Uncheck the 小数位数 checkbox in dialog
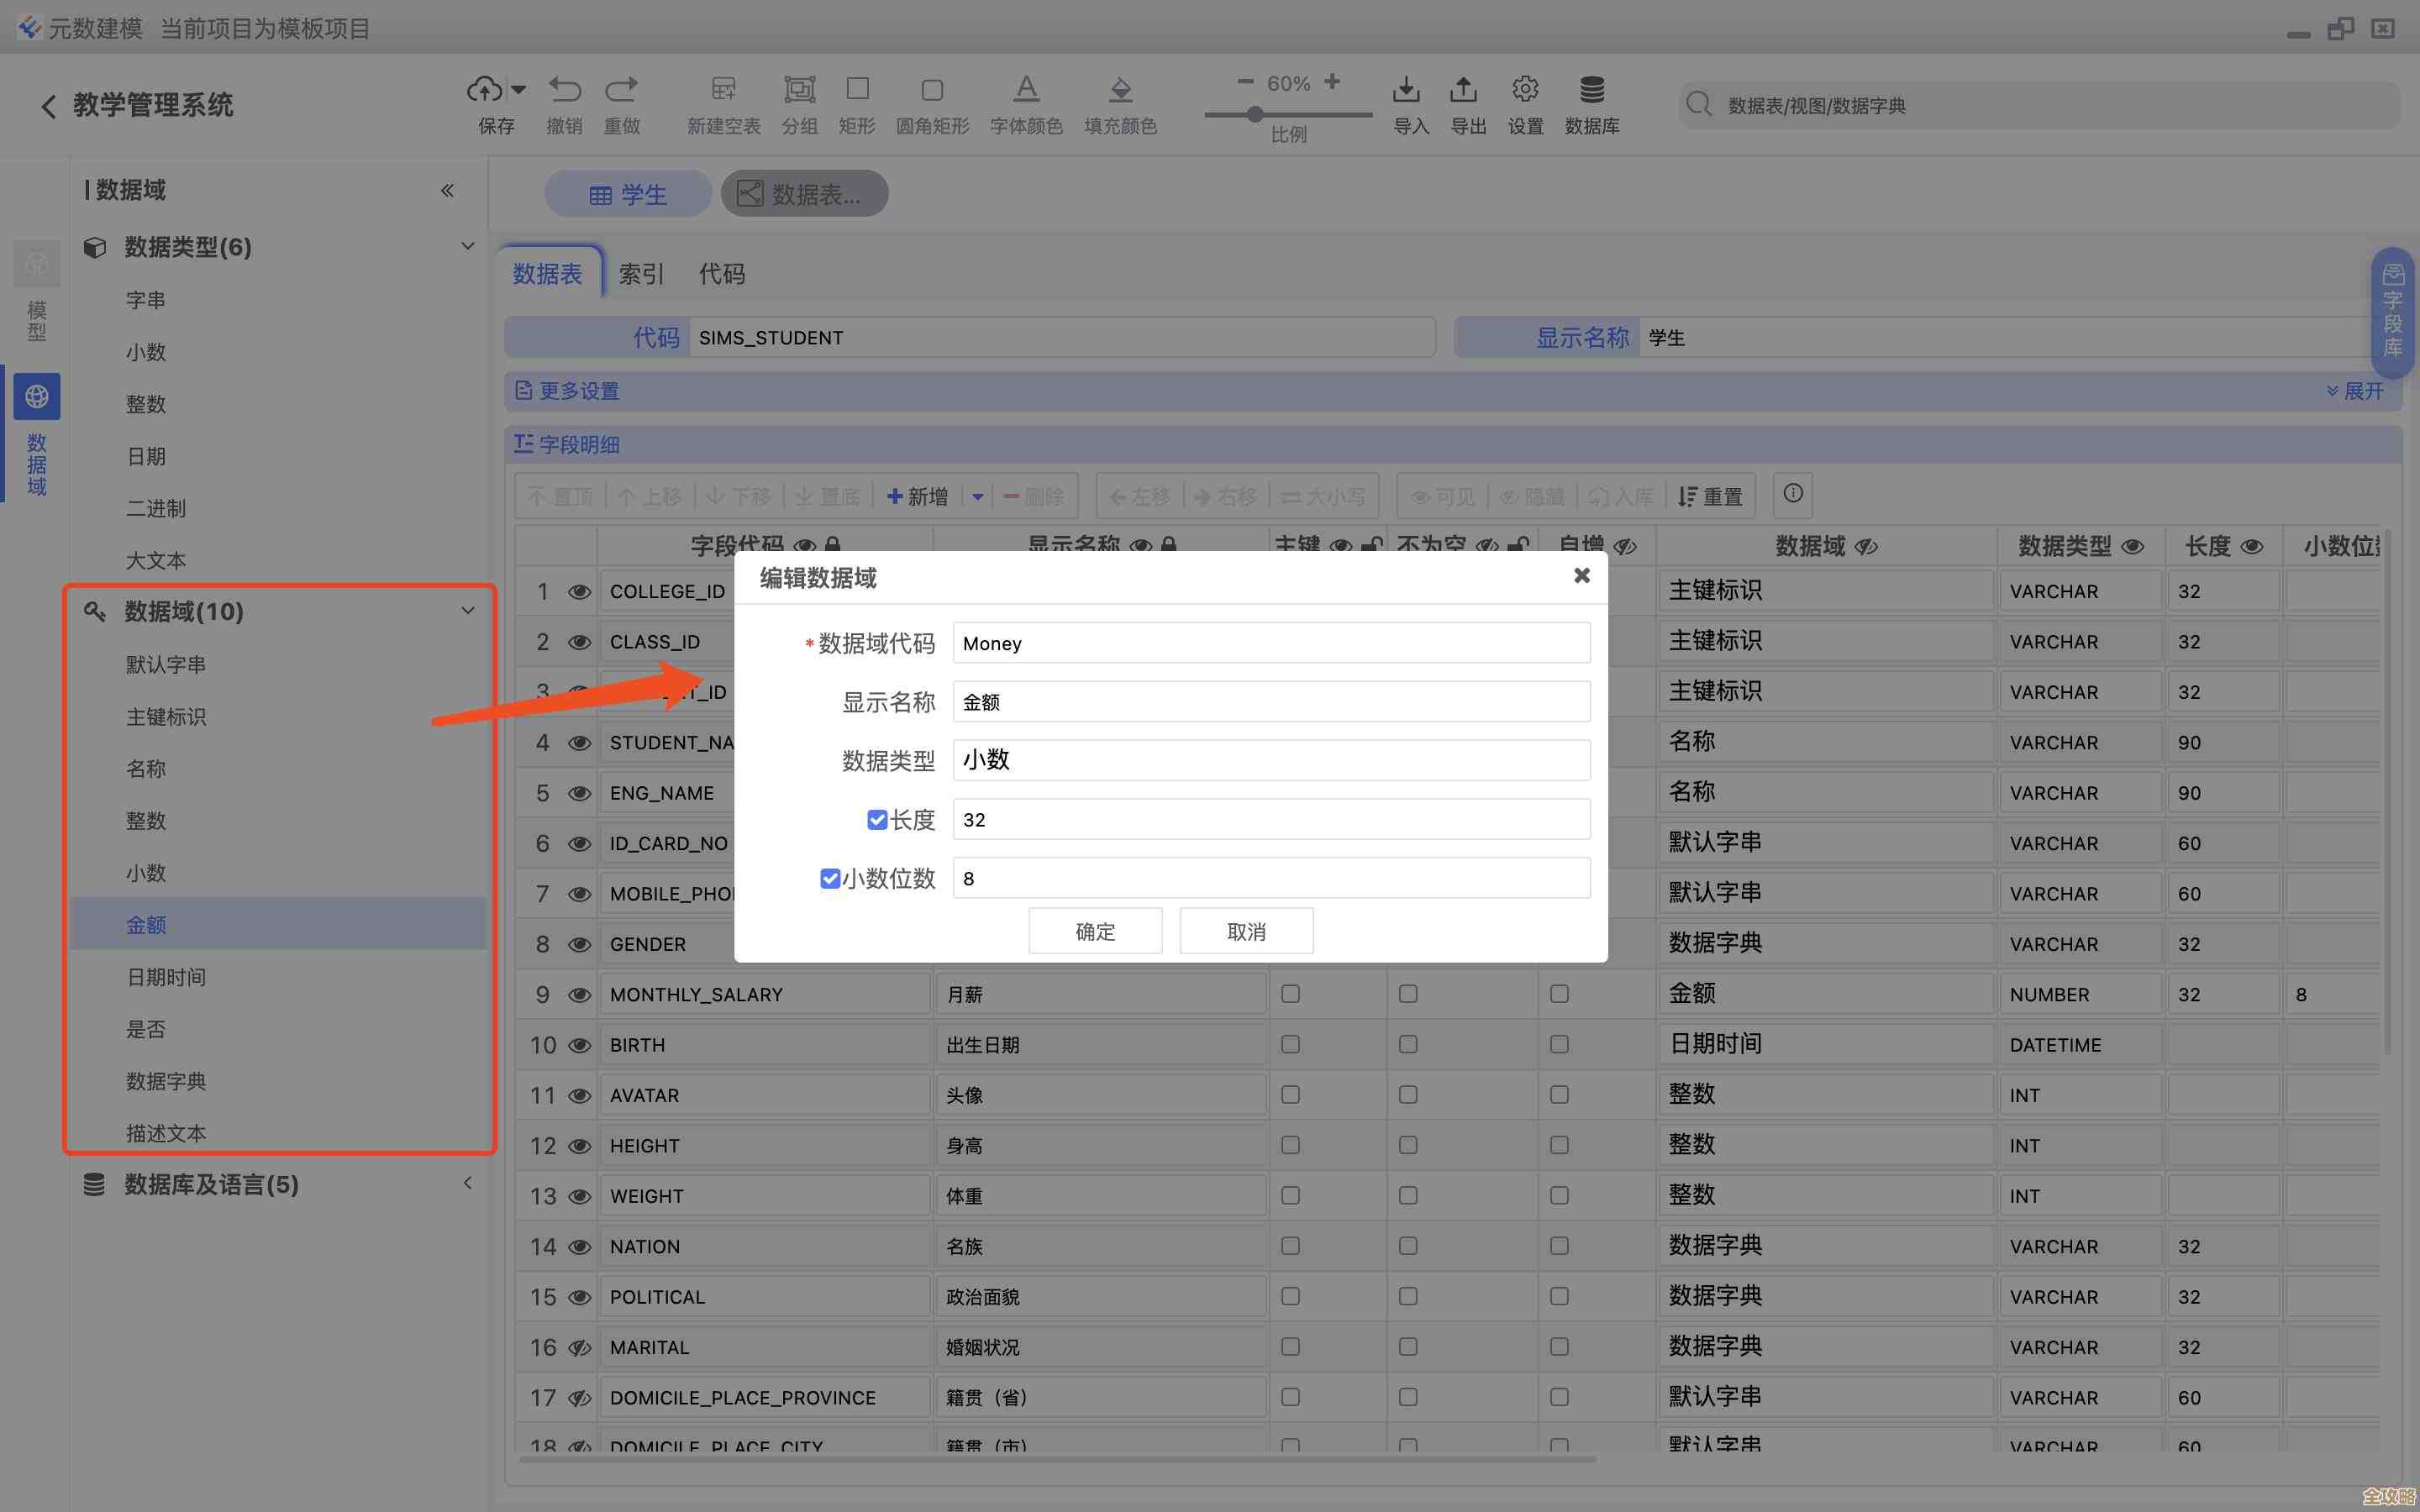 (829, 878)
